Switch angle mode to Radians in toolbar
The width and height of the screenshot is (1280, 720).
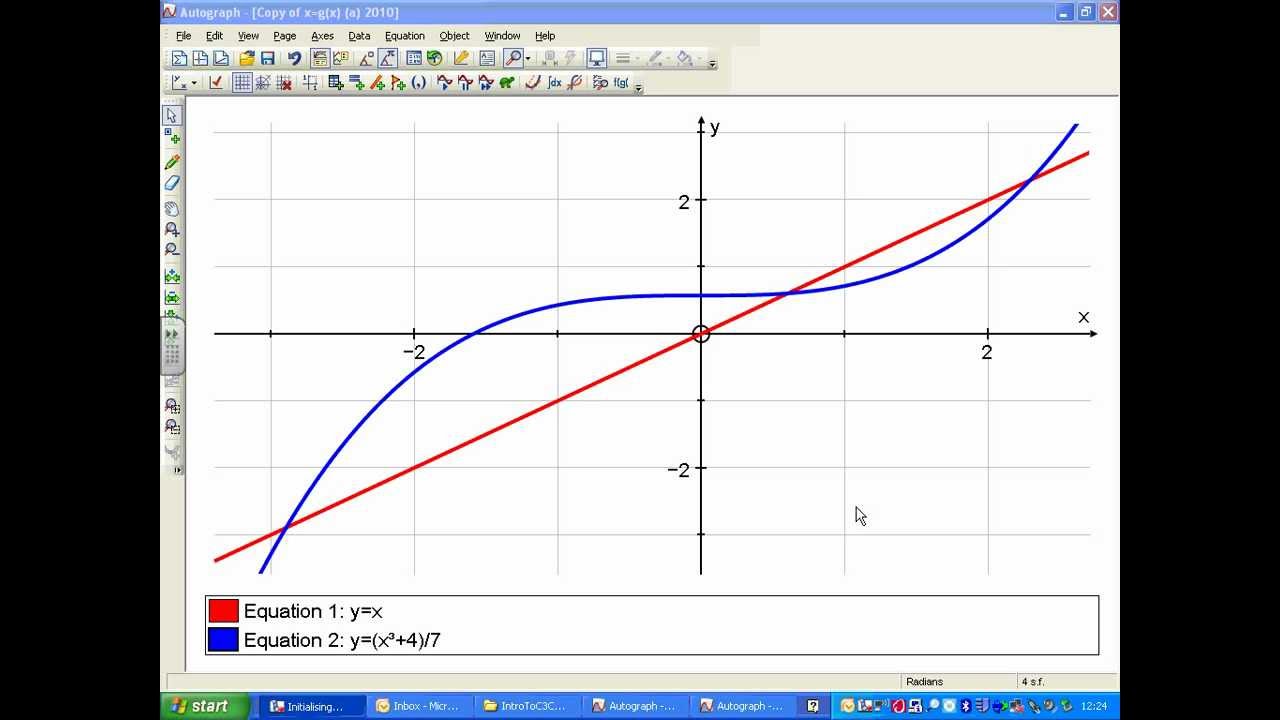(387, 58)
